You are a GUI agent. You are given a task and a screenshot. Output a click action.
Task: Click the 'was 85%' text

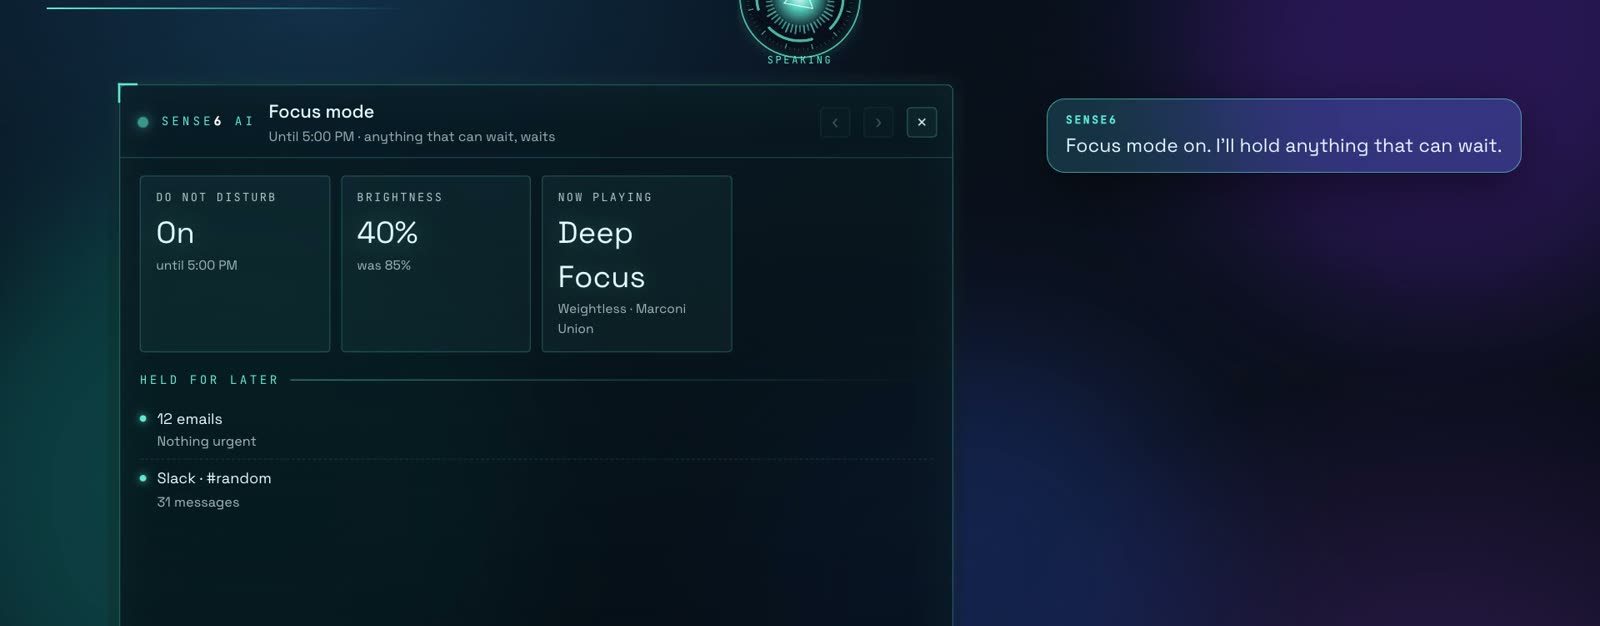click(384, 265)
